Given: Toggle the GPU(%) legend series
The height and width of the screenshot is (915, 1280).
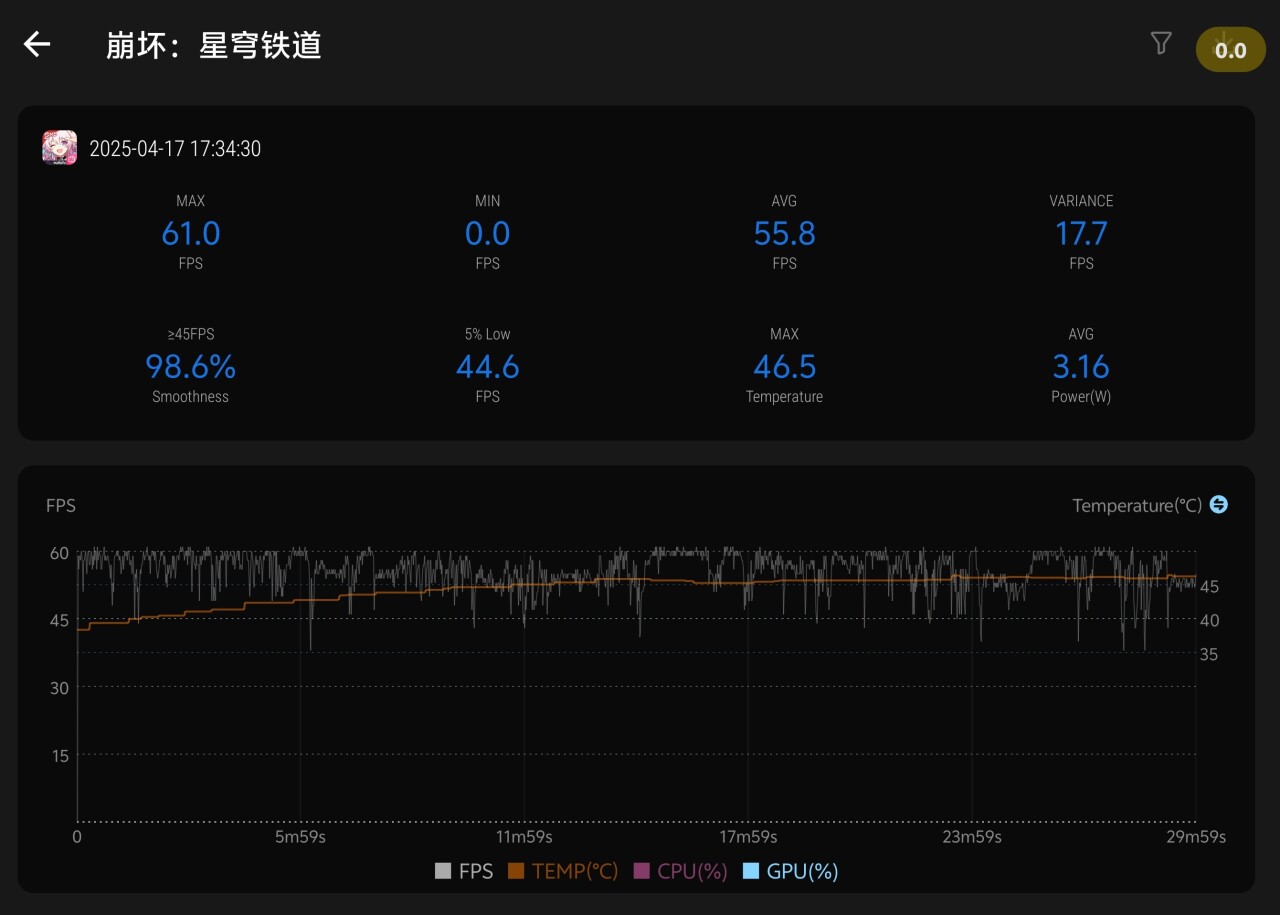Looking at the screenshot, I should [790, 871].
